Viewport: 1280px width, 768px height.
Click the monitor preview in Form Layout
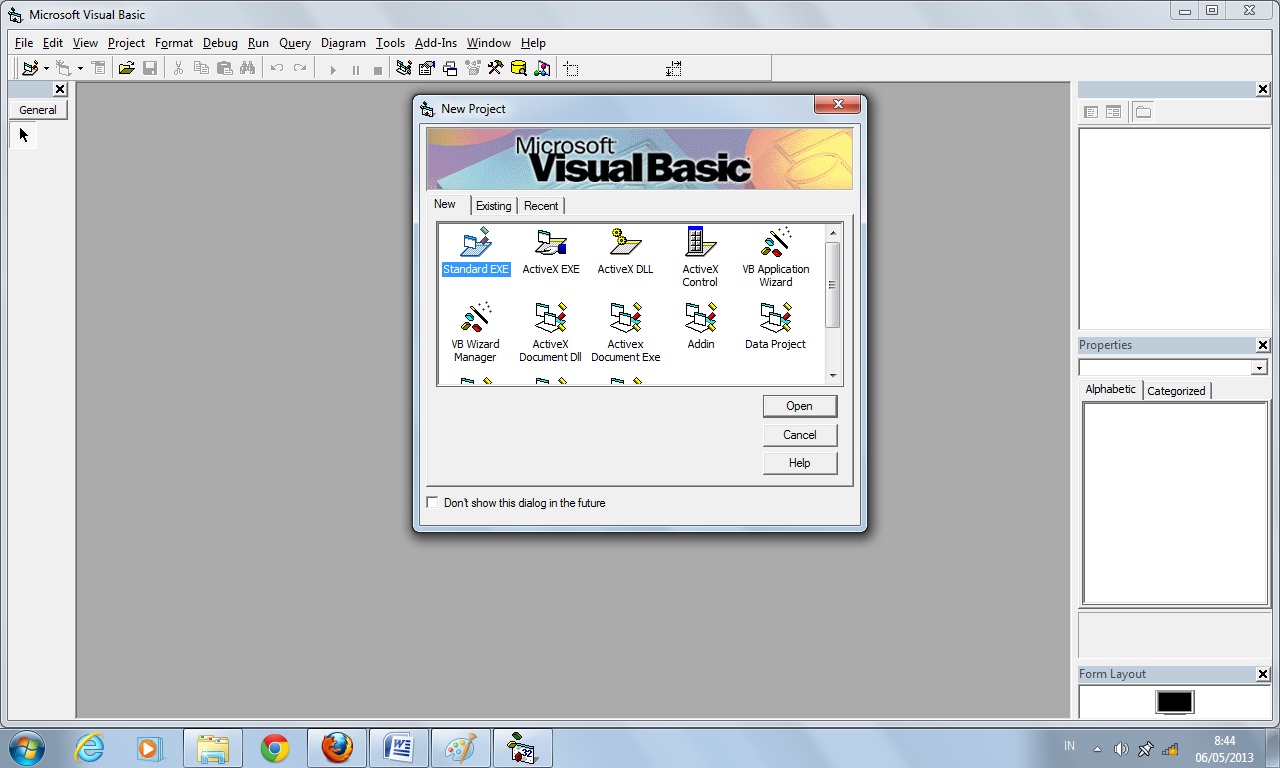tap(1175, 702)
